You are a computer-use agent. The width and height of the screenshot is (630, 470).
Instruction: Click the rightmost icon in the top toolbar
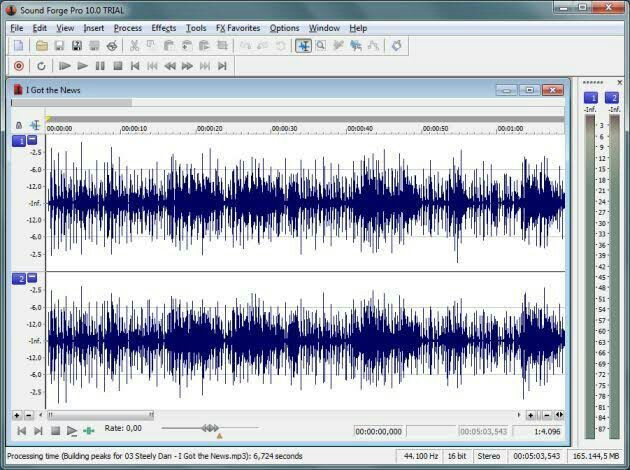pos(397,46)
